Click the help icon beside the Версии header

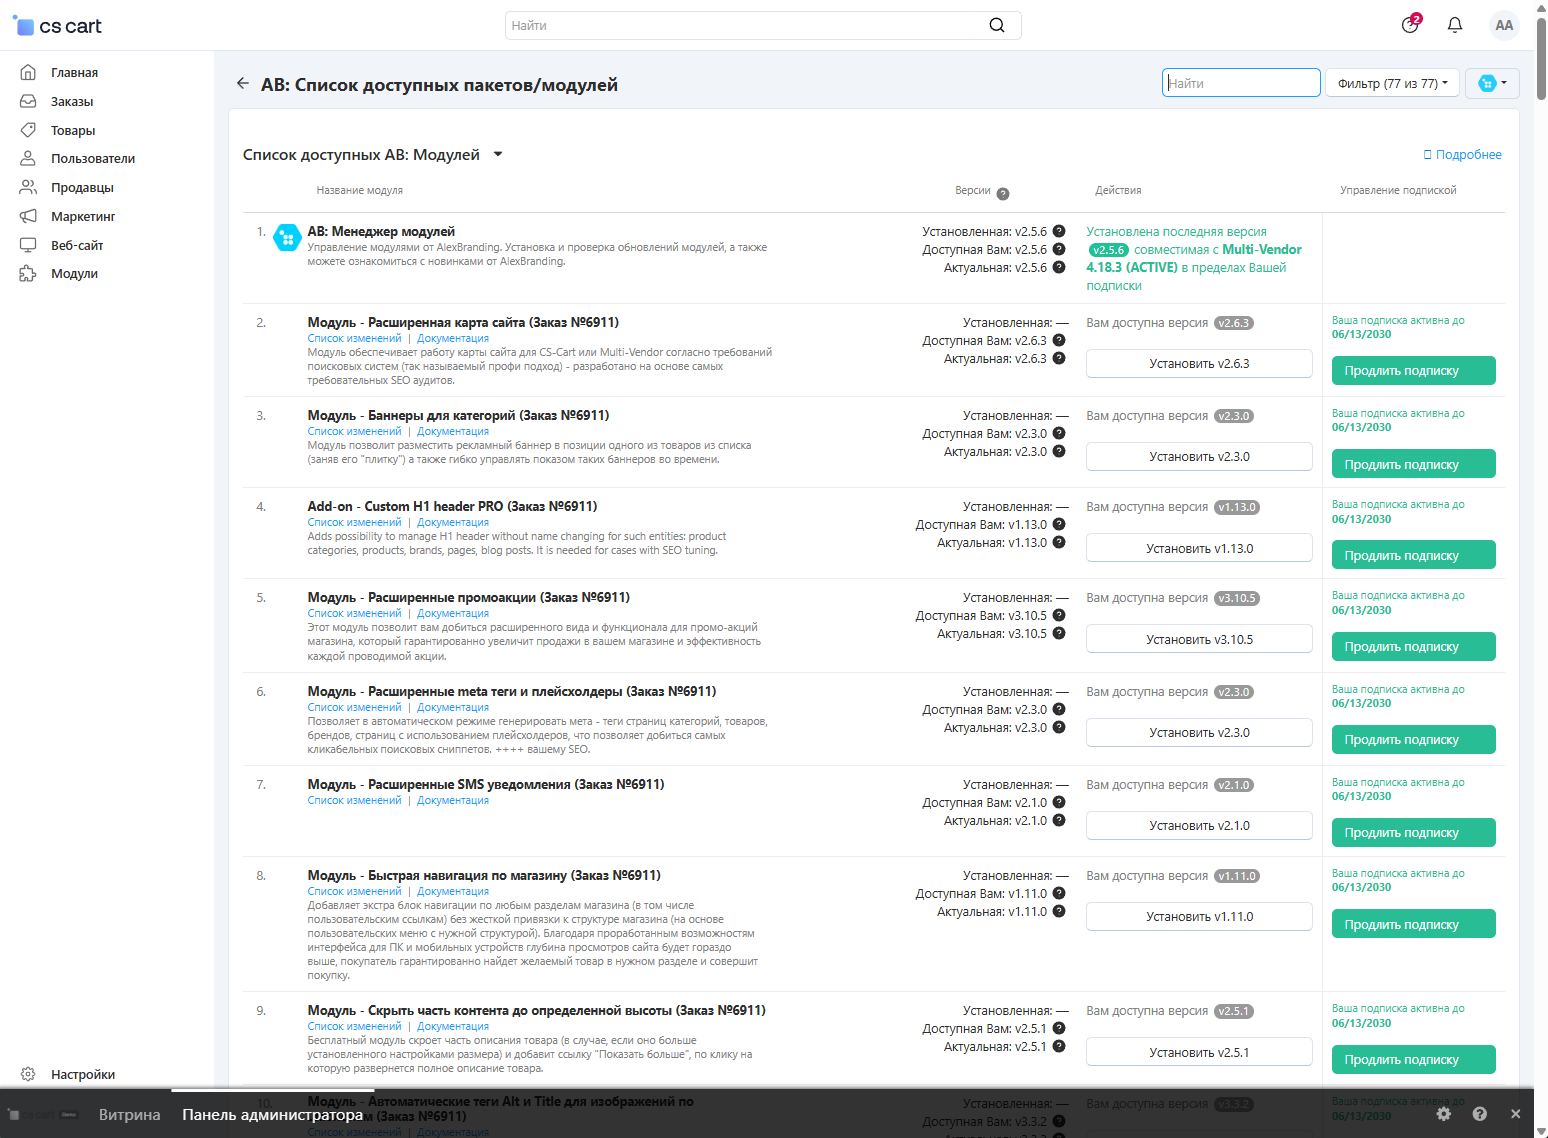coord(1003,194)
